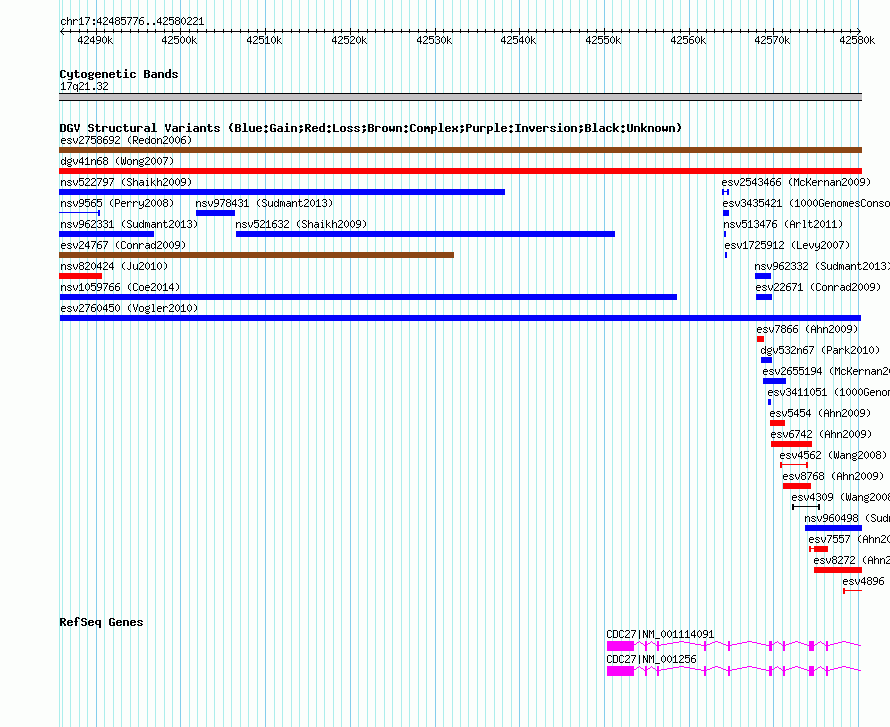
Task: Click the dgv532n67 (Park2010) label
Action: (x=820, y=350)
